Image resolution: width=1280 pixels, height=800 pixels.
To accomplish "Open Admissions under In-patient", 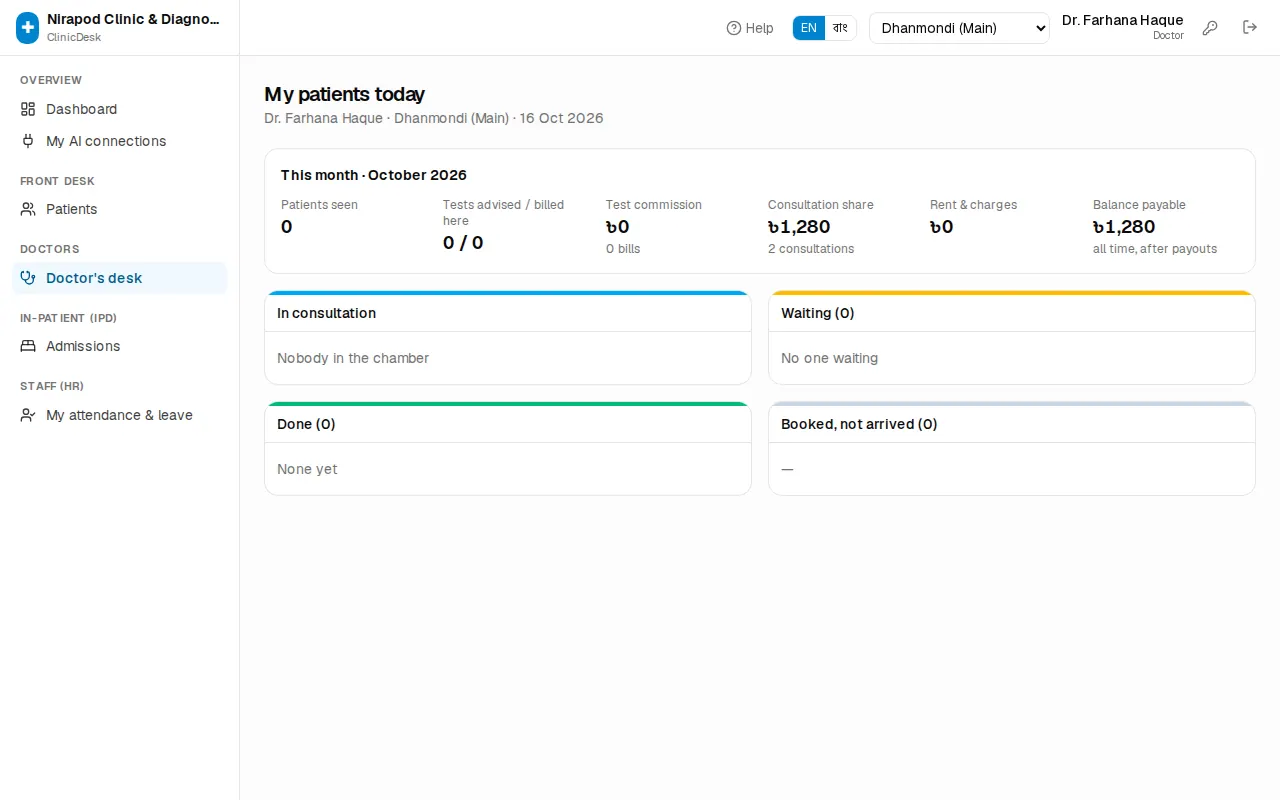I will [119, 346].
